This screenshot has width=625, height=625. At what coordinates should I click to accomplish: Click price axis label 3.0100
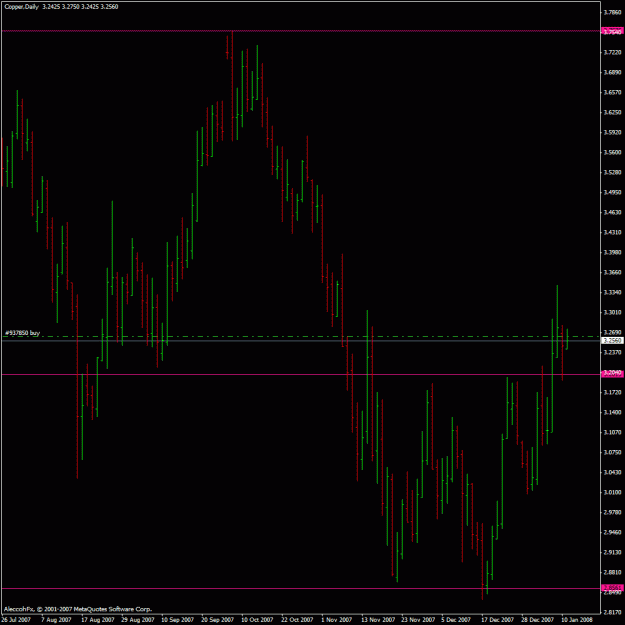(x=612, y=492)
